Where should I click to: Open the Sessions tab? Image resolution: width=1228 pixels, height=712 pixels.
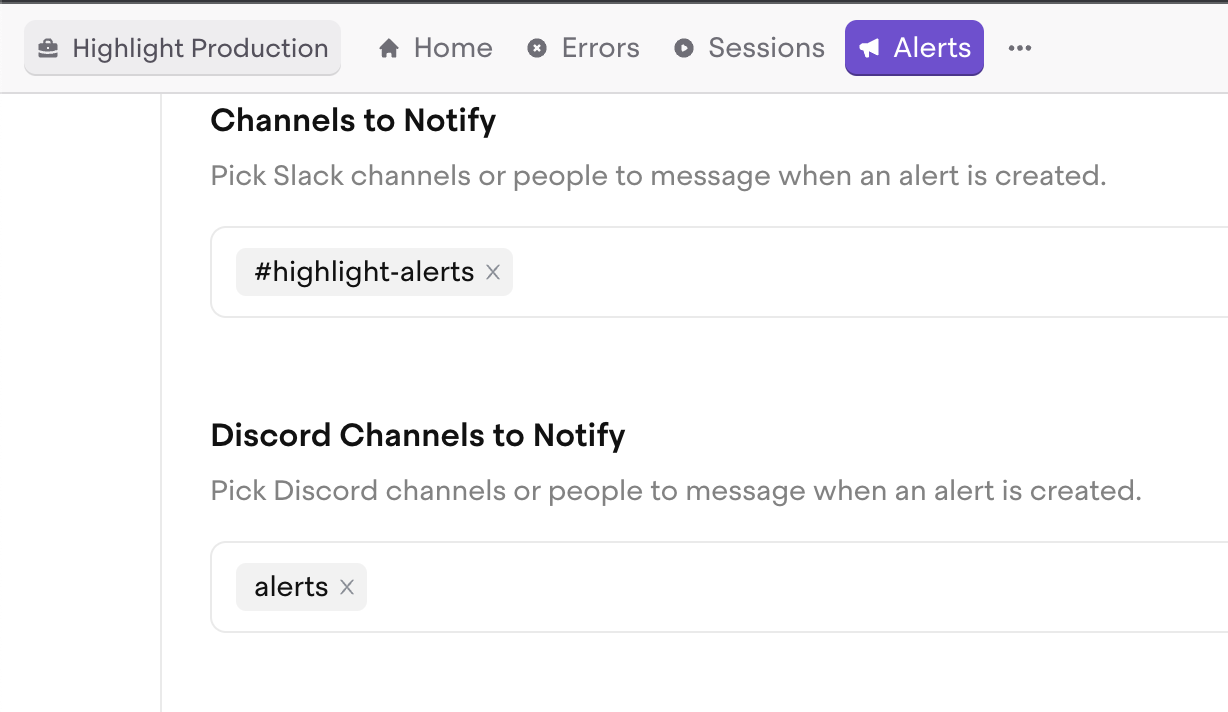766,48
